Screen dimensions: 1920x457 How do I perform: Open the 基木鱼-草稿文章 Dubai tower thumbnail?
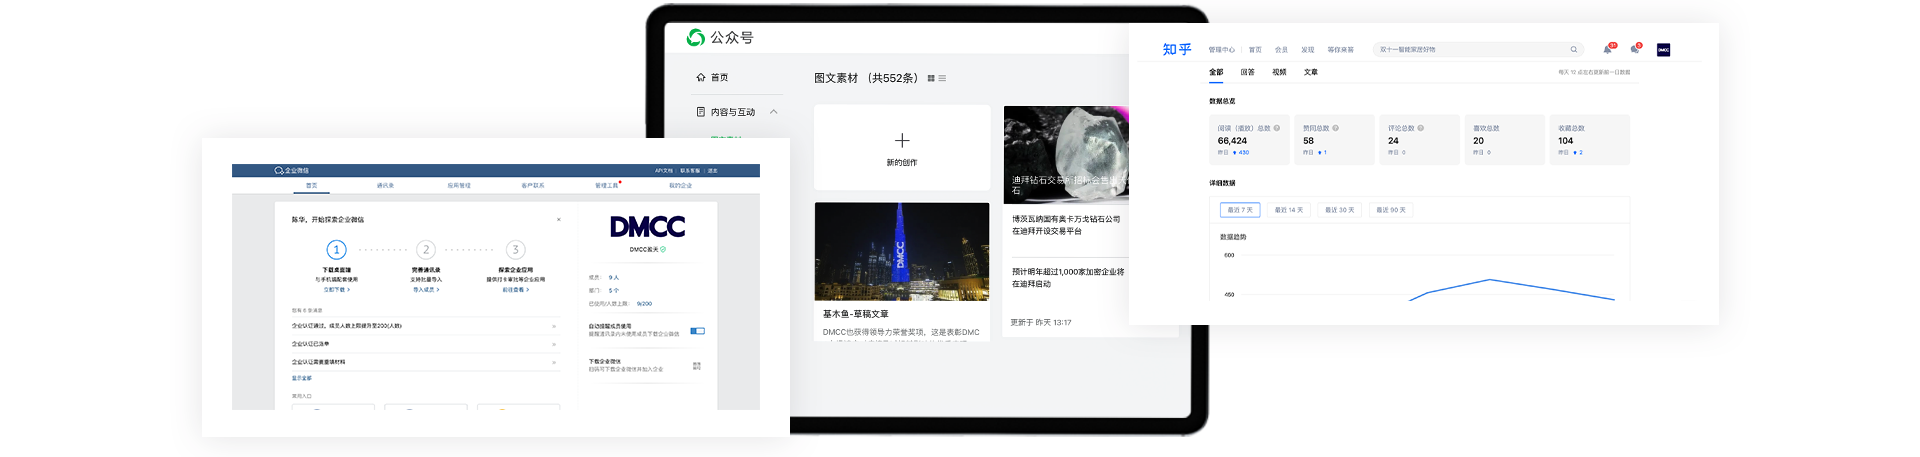[x=902, y=251]
